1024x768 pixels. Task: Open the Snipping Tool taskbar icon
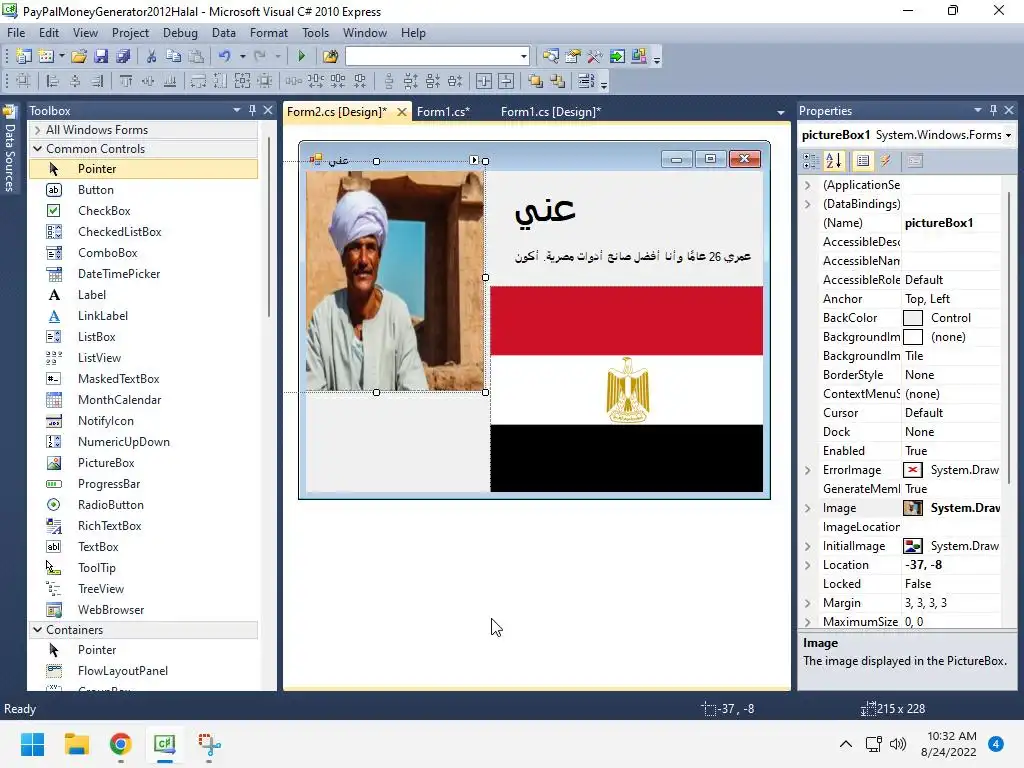(x=210, y=744)
